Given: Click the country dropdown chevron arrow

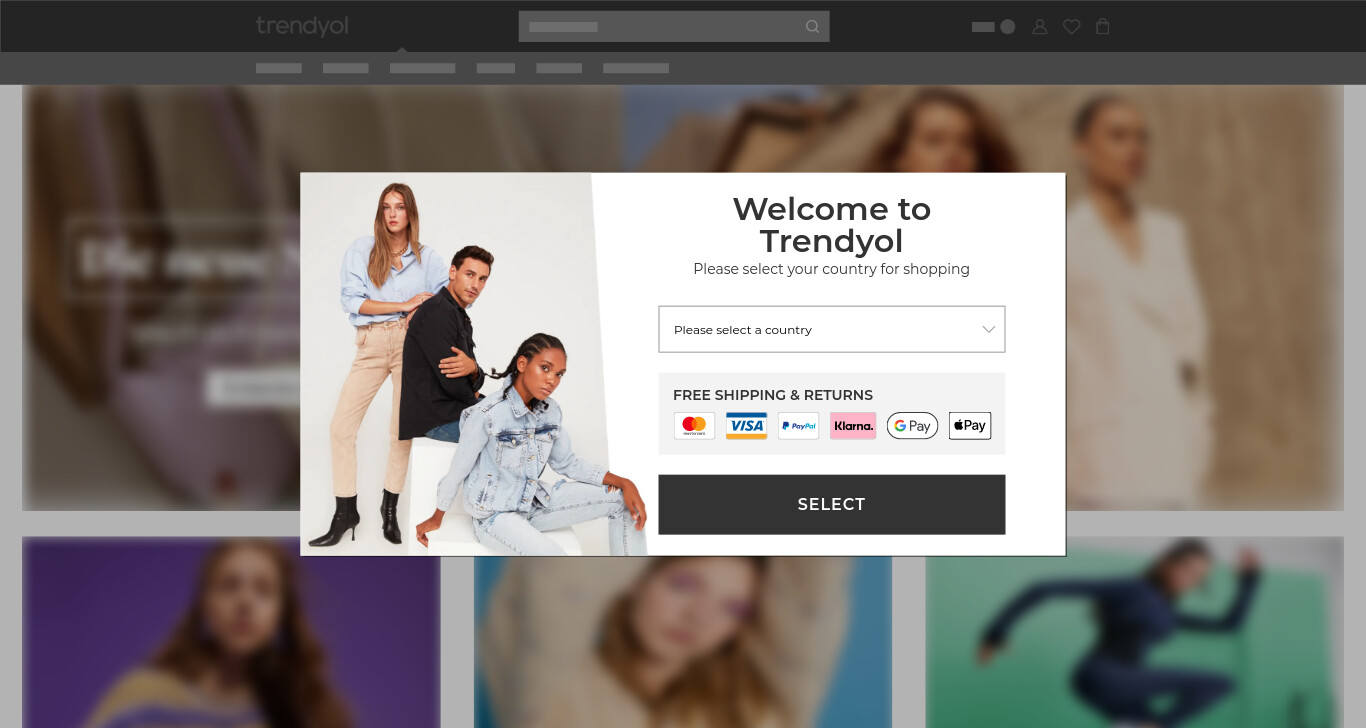Looking at the screenshot, I should [x=988, y=330].
